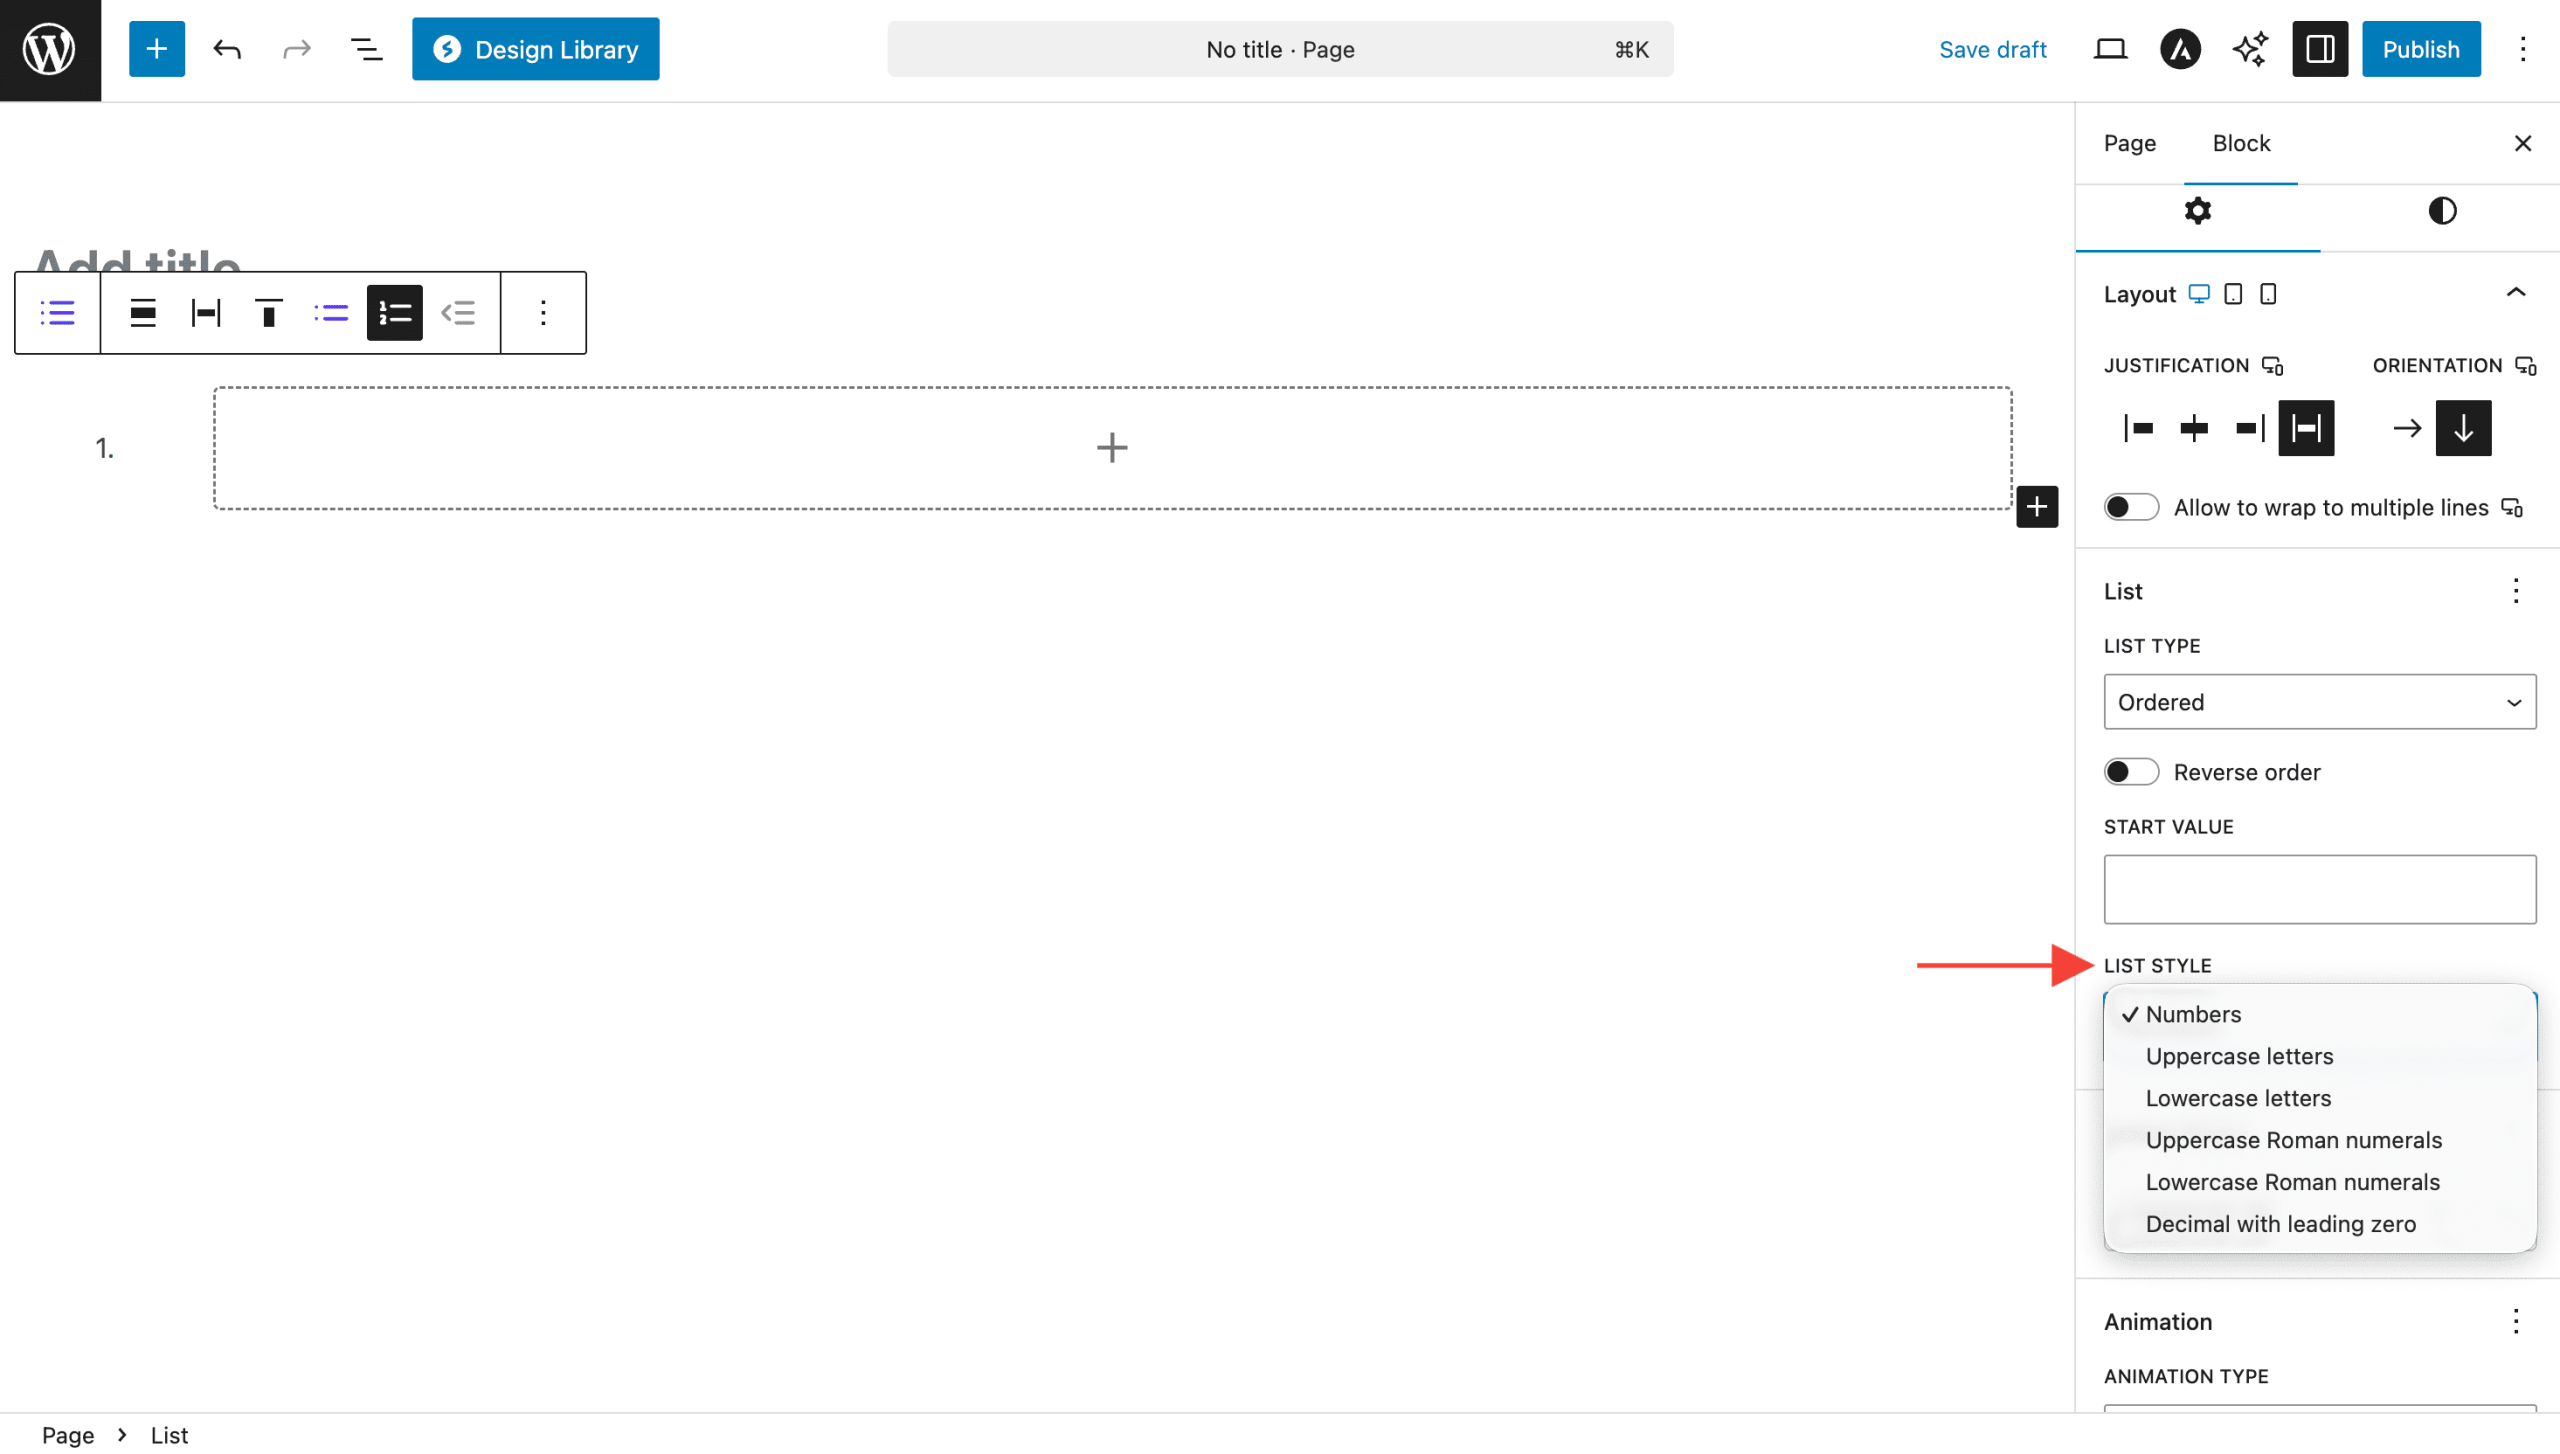Screen dimensions: 2560x1454
Task: Click the Publish button
Action: [x=2420, y=49]
